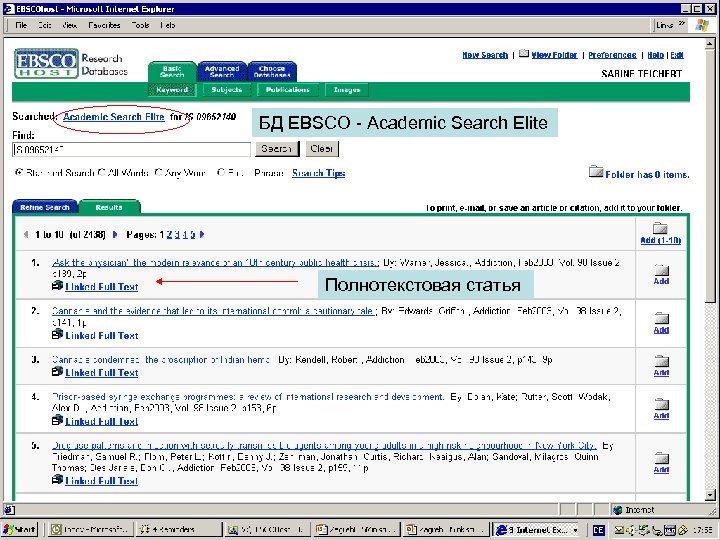
Task: Select the Publications sub-tab
Action: (287, 90)
